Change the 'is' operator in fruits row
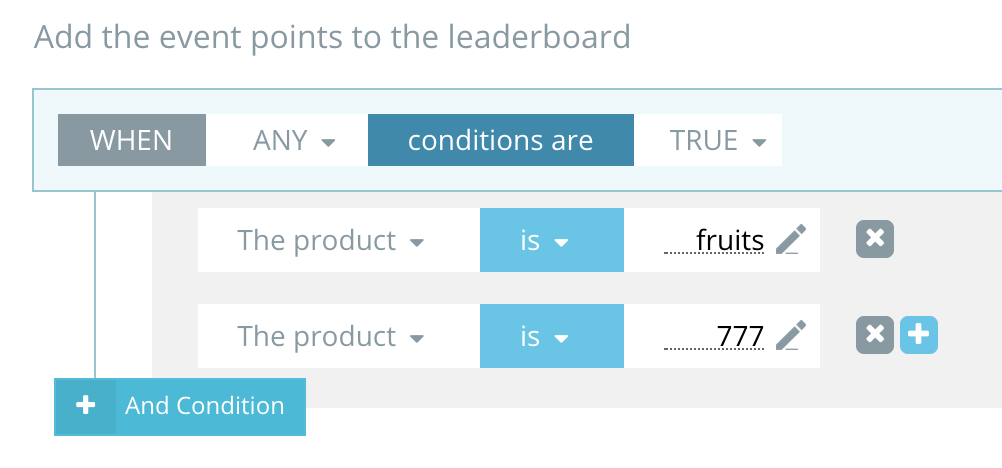 [x=544, y=241]
